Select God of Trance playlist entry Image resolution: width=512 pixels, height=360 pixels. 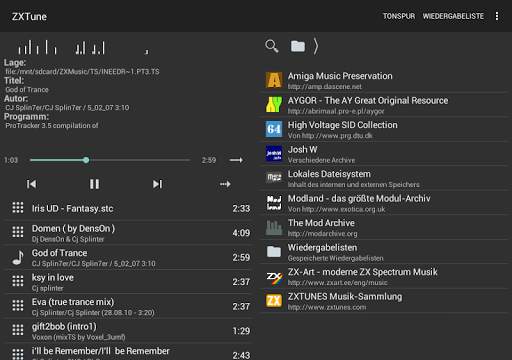[x=128, y=257]
